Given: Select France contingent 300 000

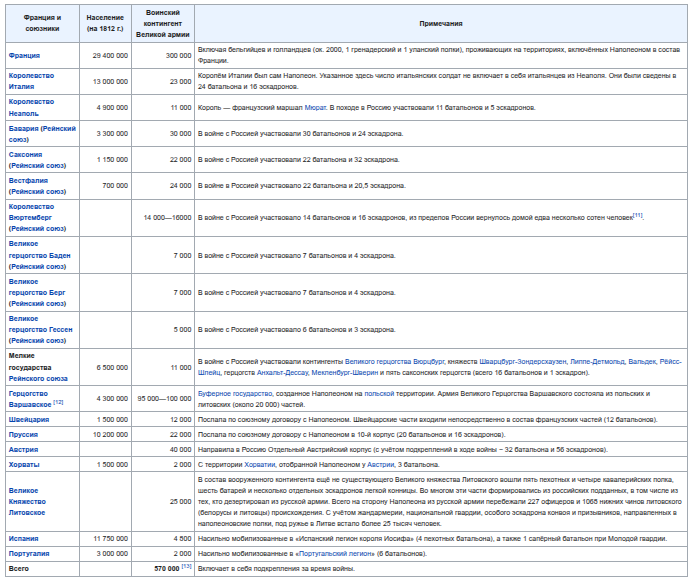Looking at the screenshot, I should (x=179, y=56).
